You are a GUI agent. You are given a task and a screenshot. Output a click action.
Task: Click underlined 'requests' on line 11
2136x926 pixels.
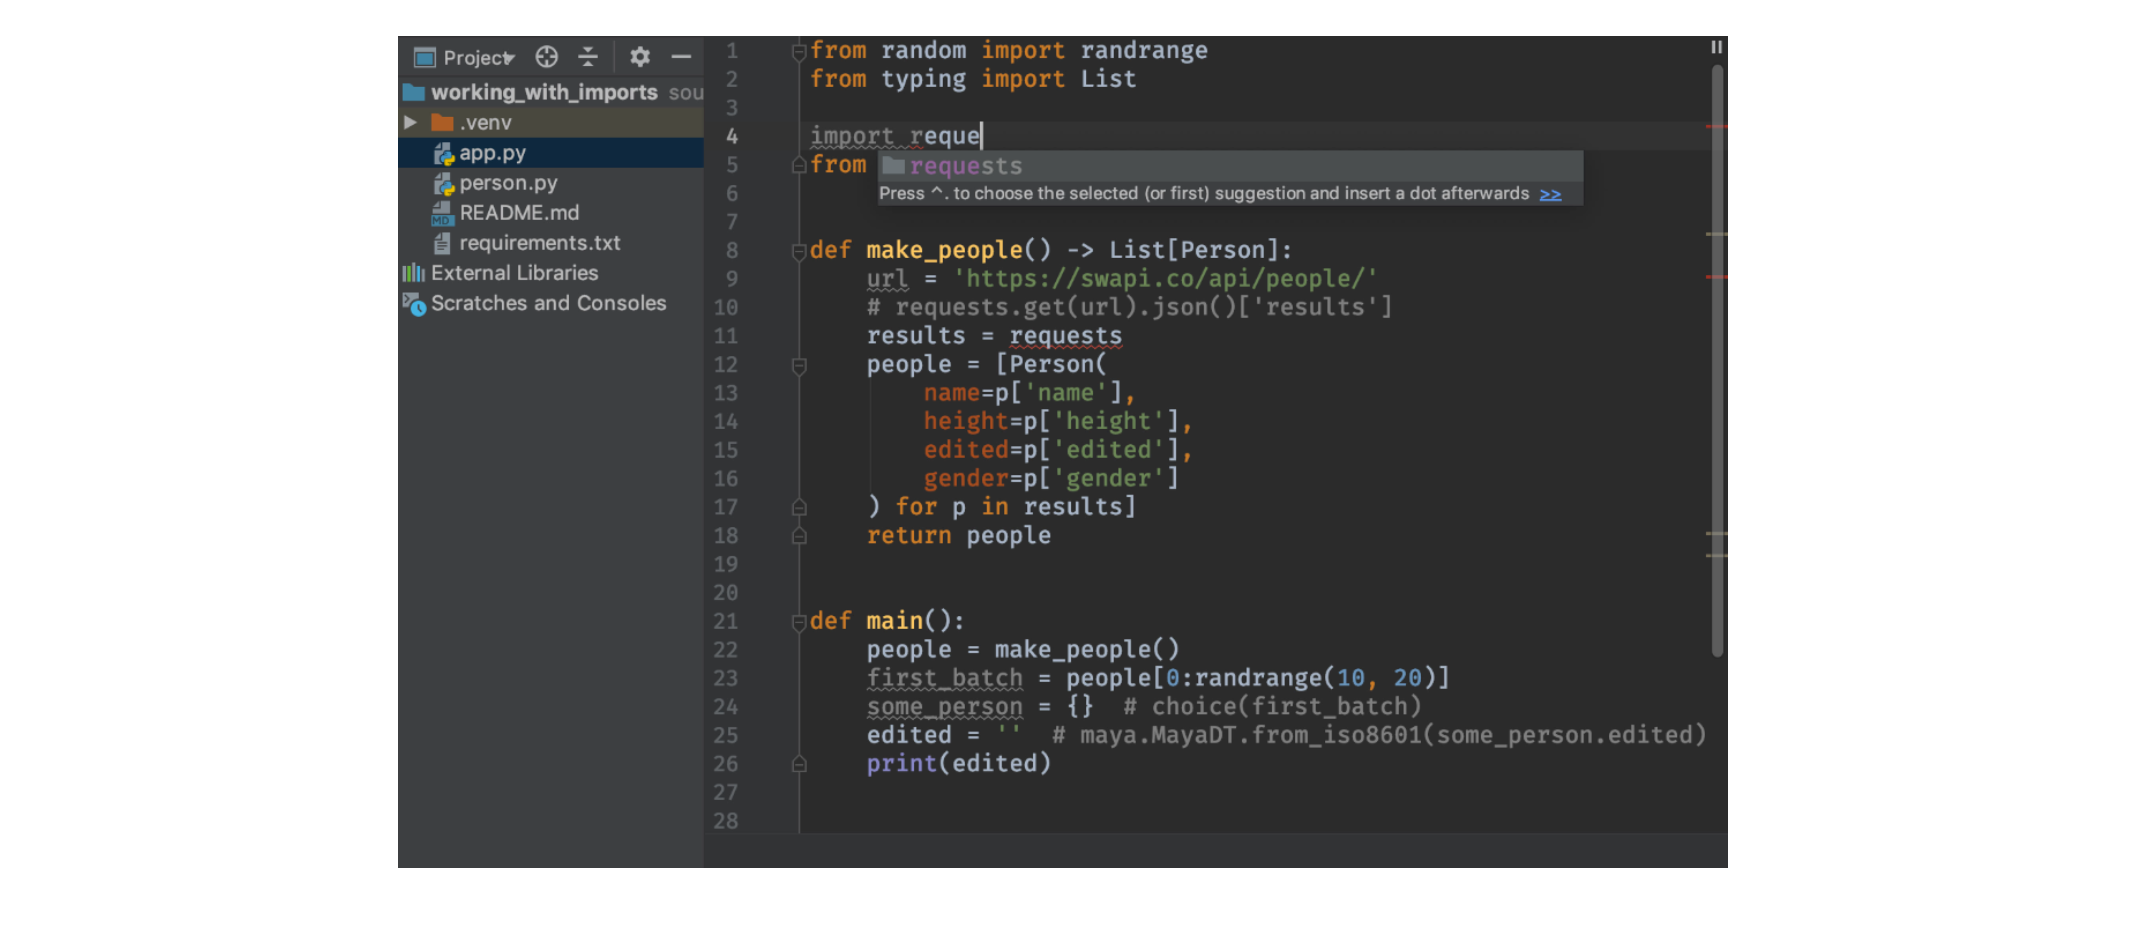1065,336
